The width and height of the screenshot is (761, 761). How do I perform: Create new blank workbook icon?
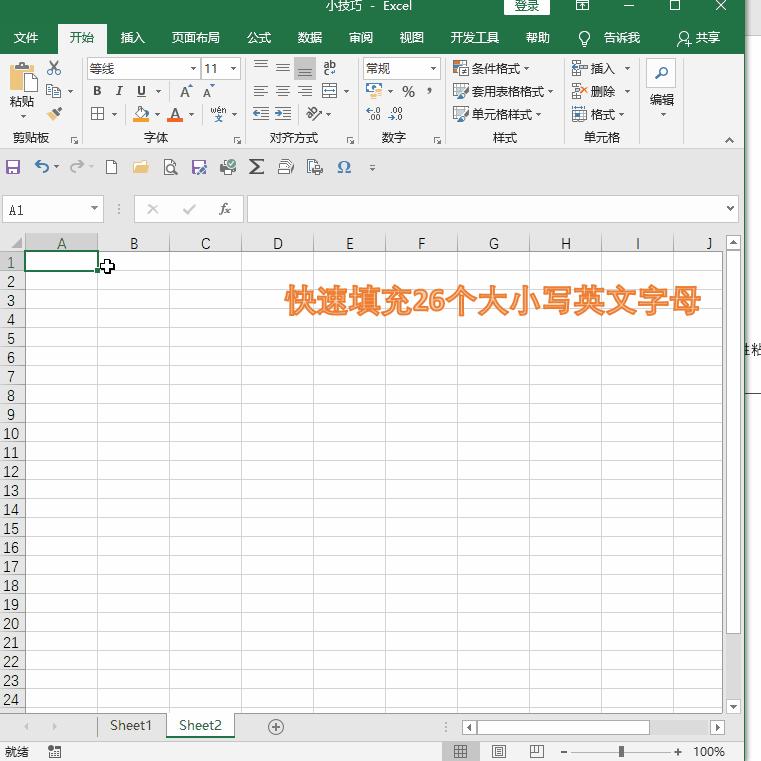112,167
